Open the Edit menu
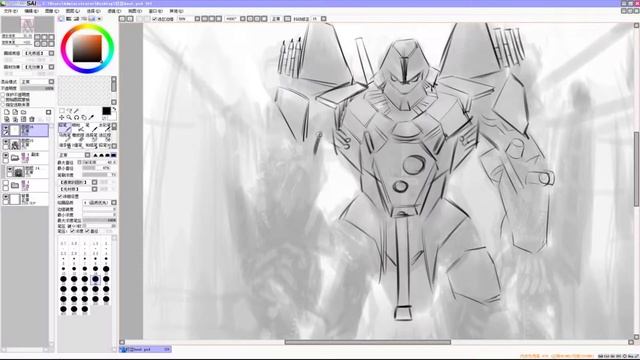The image size is (640, 360). pyautogui.click(x=31, y=11)
